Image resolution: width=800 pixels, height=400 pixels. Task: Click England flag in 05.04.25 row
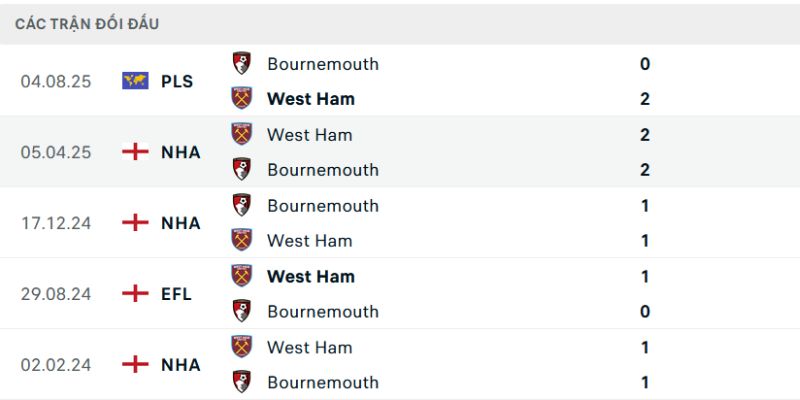coord(135,152)
